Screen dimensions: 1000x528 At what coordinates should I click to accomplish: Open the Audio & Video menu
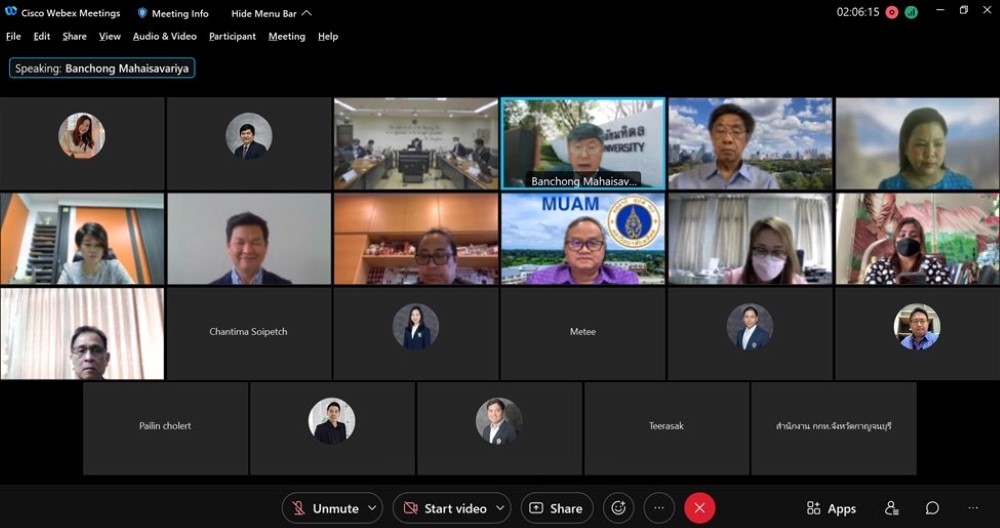(x=164, y=36)
